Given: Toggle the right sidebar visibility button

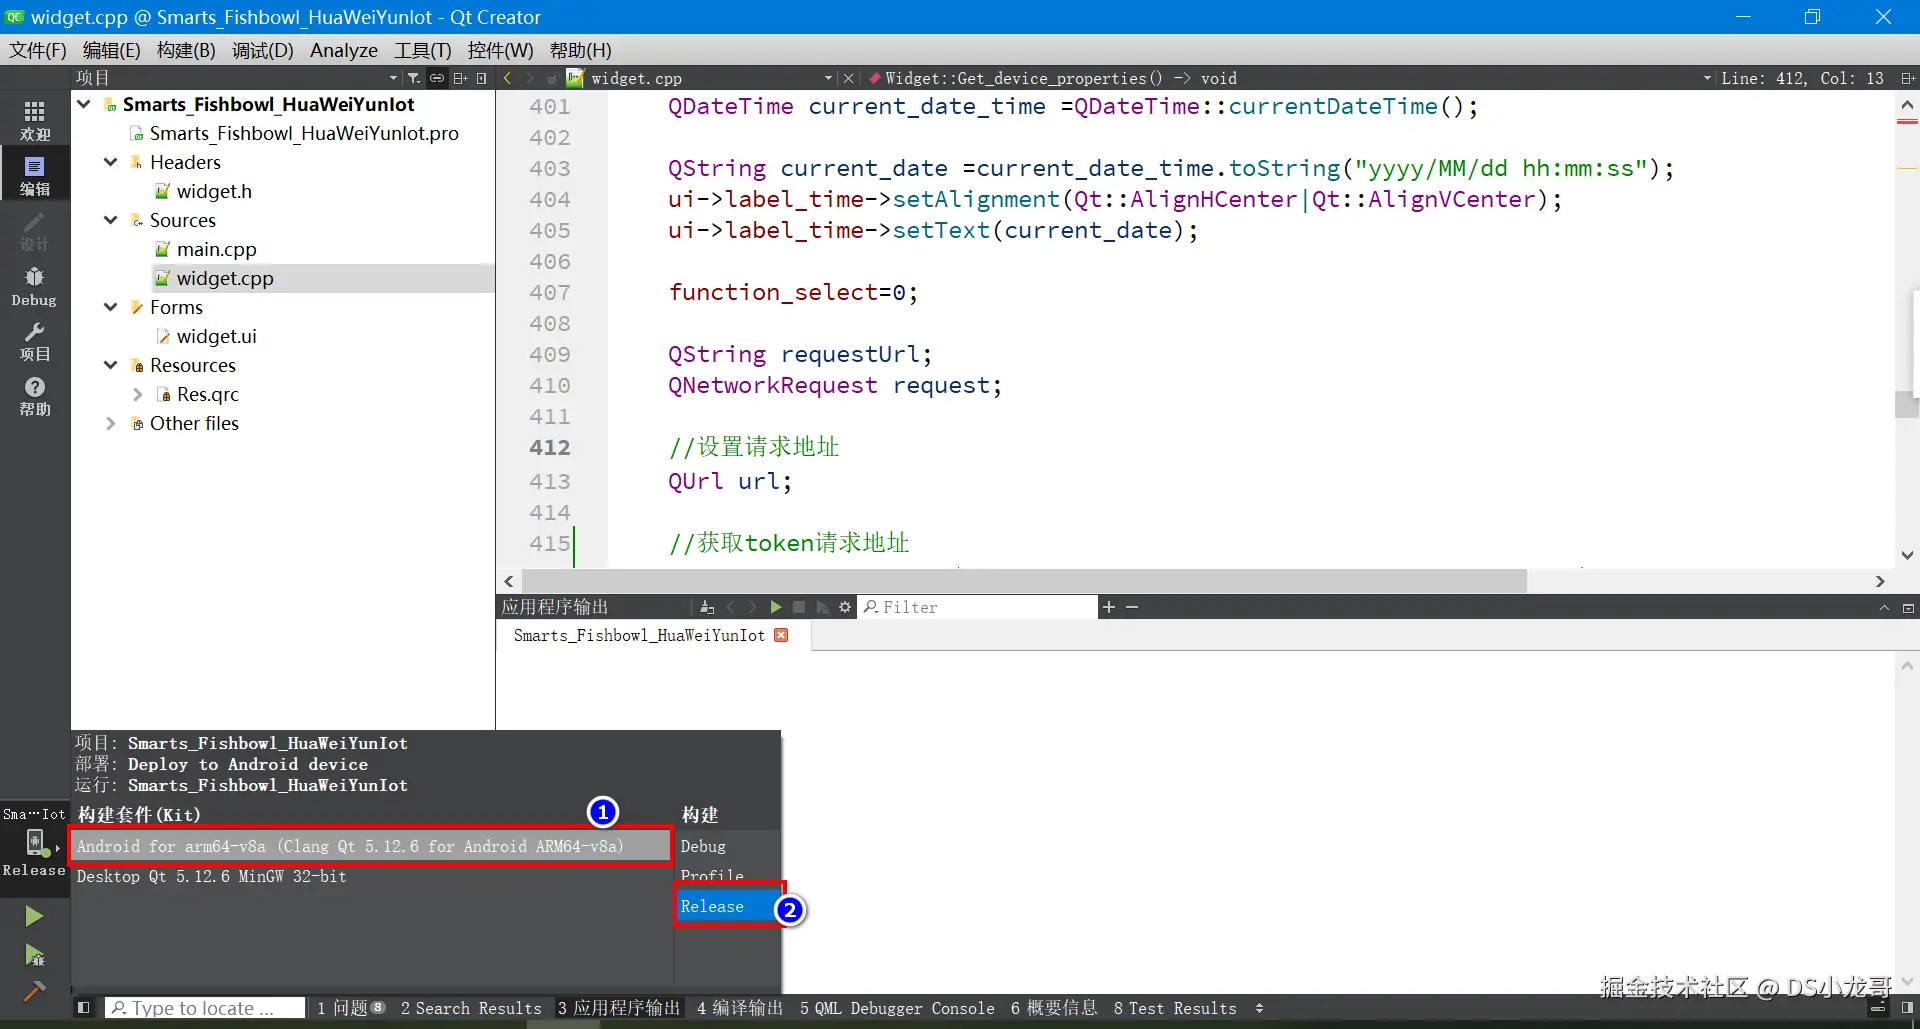Looking at the screenshot, I should coord(1907,1008).
